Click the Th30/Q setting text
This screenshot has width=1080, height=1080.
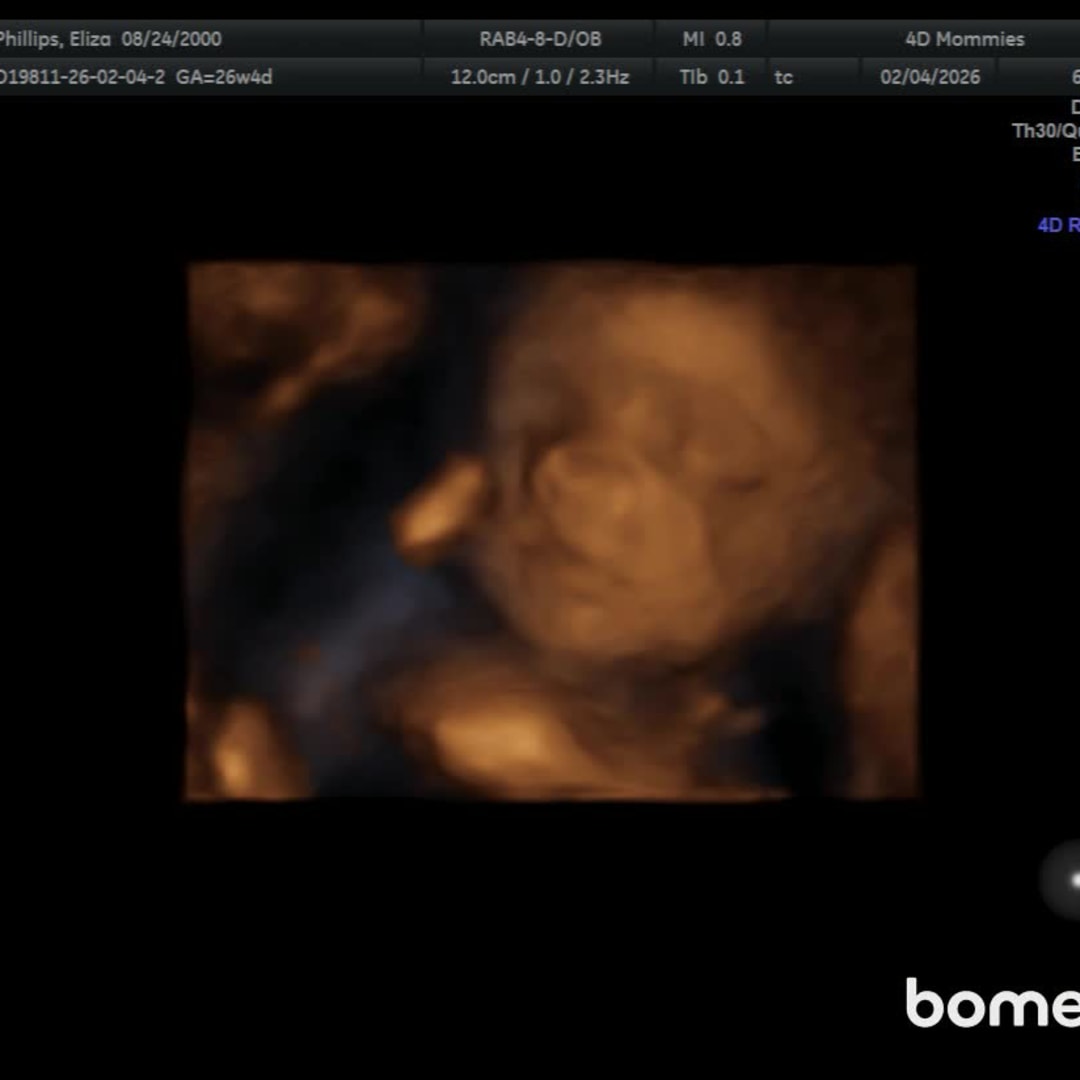1045,131
